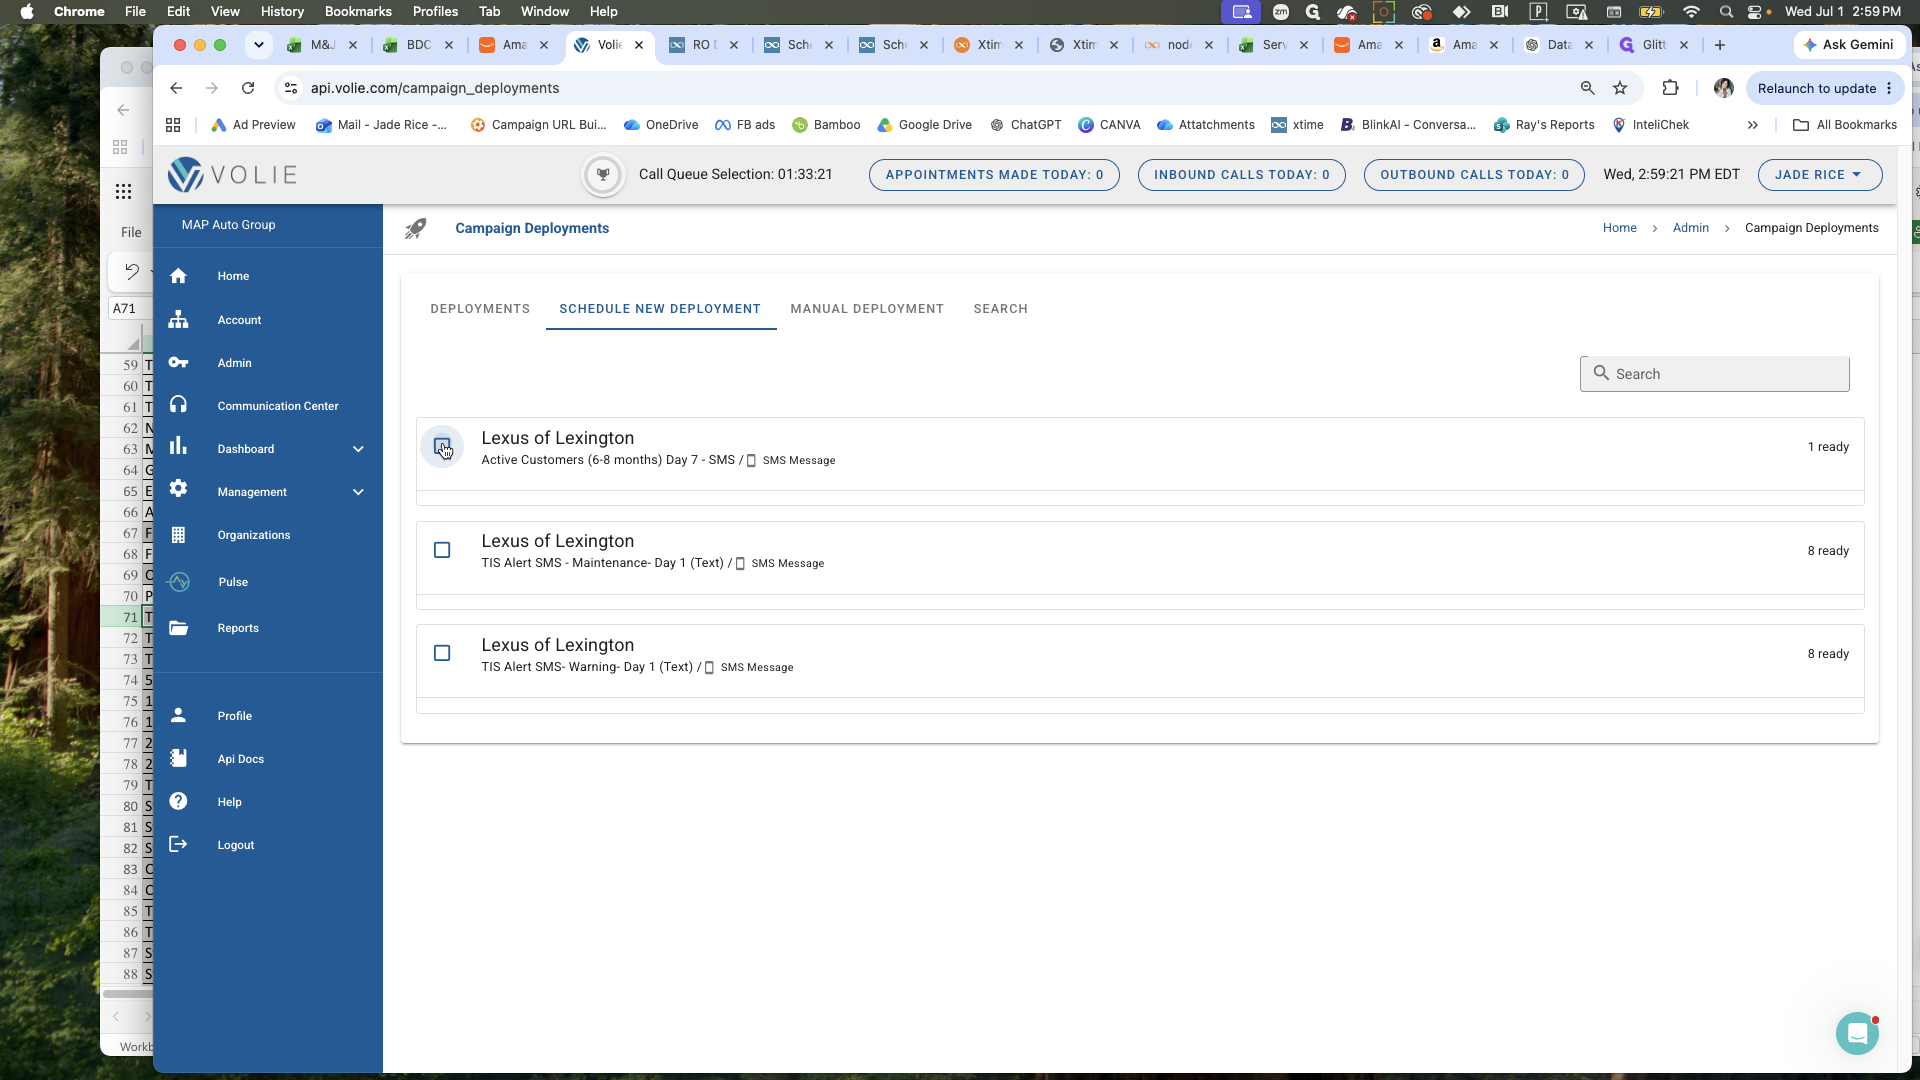Open the CANVA bookmark

[x=1109, y=125]
